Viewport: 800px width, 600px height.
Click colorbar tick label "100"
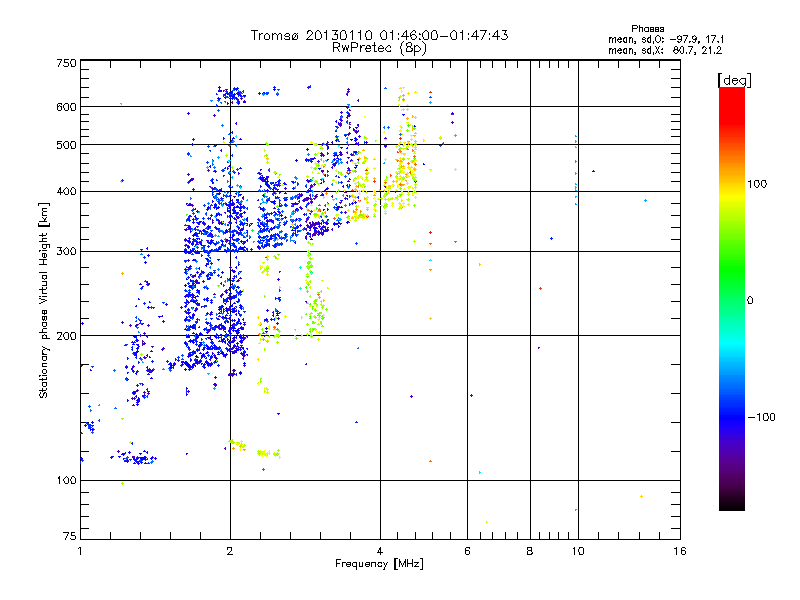pos(757,184)
